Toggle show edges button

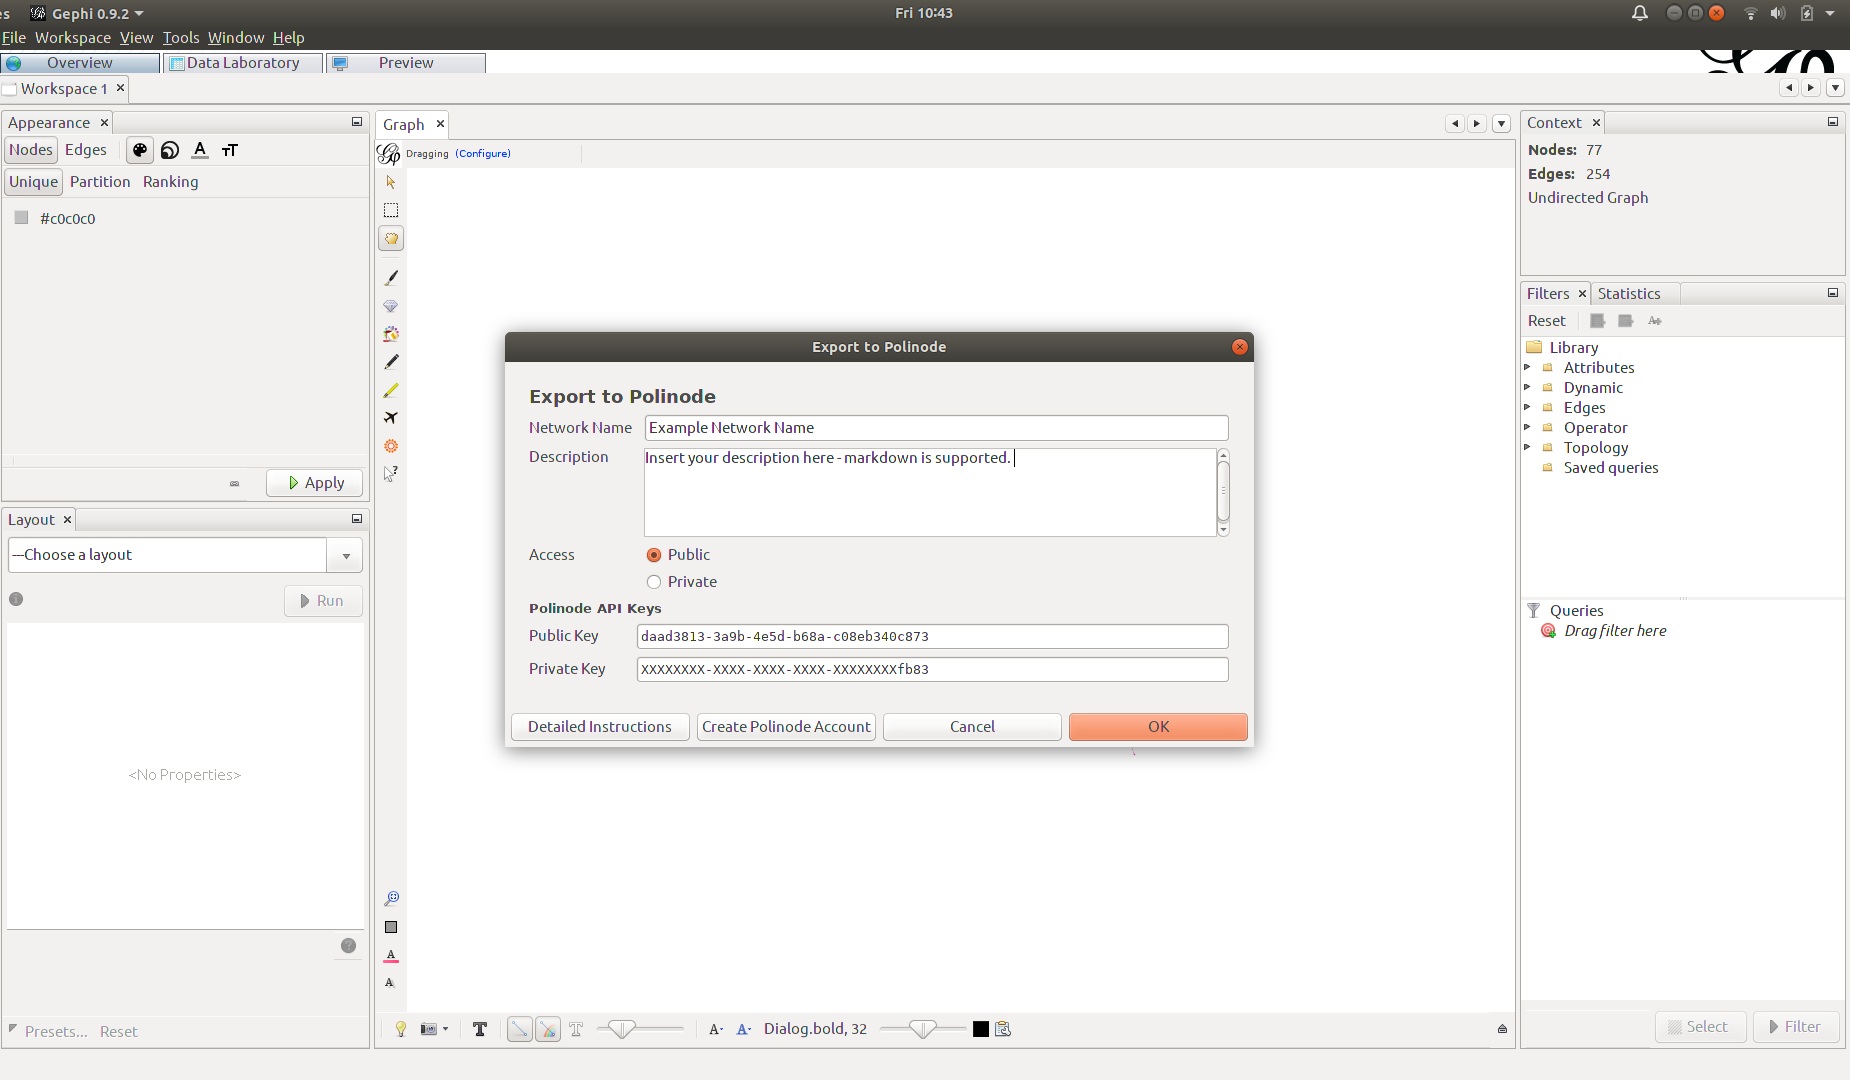coord(520,1029)
